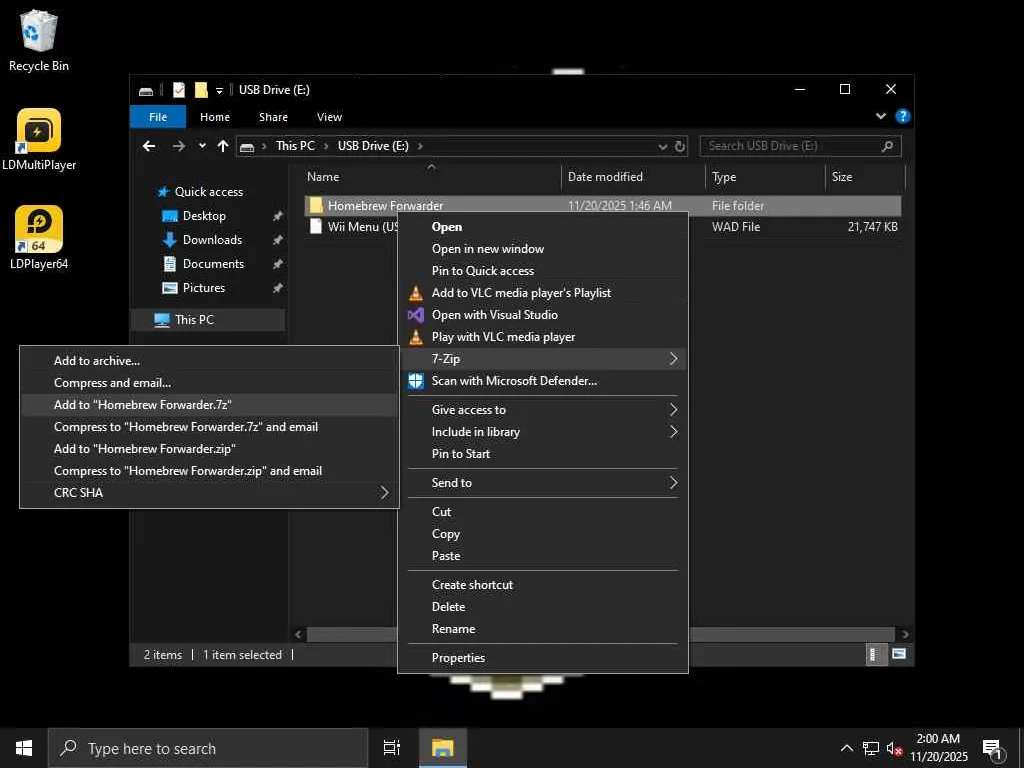Open Documents in navigation pane
This screenshot has width=1024, height=768.
coord(213,264)
